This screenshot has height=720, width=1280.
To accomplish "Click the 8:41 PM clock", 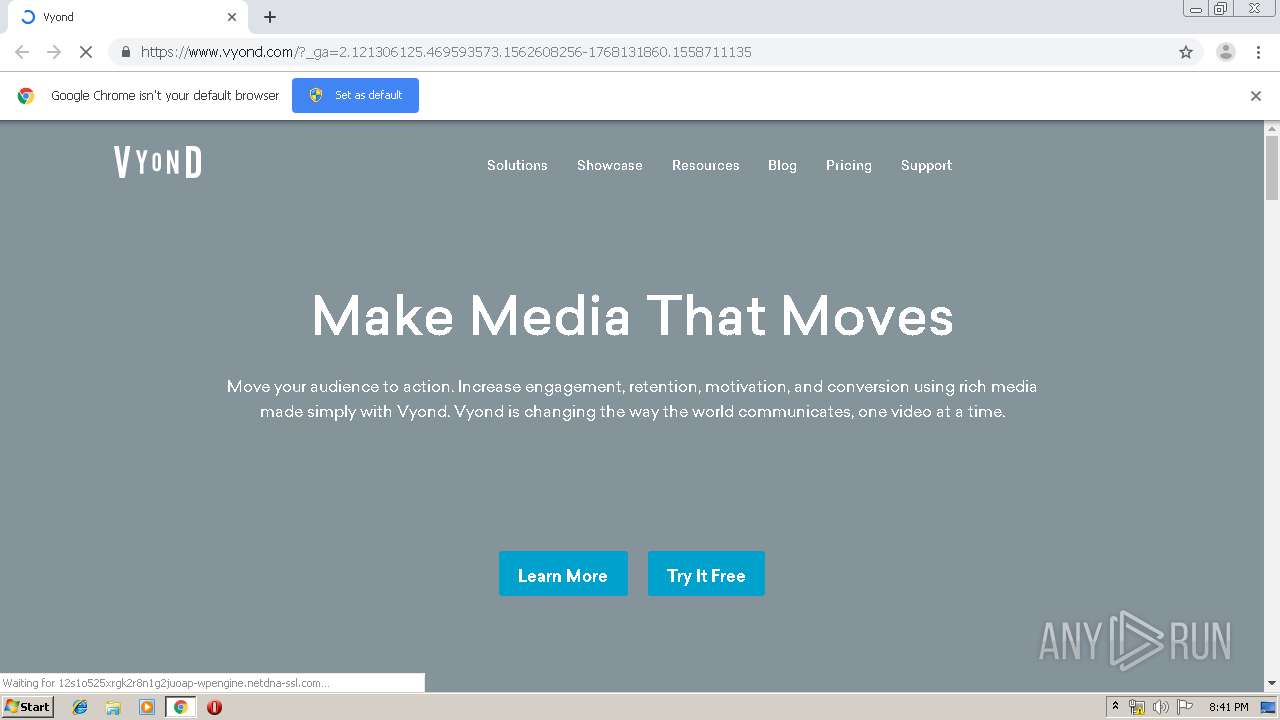I will point(1228,707).
